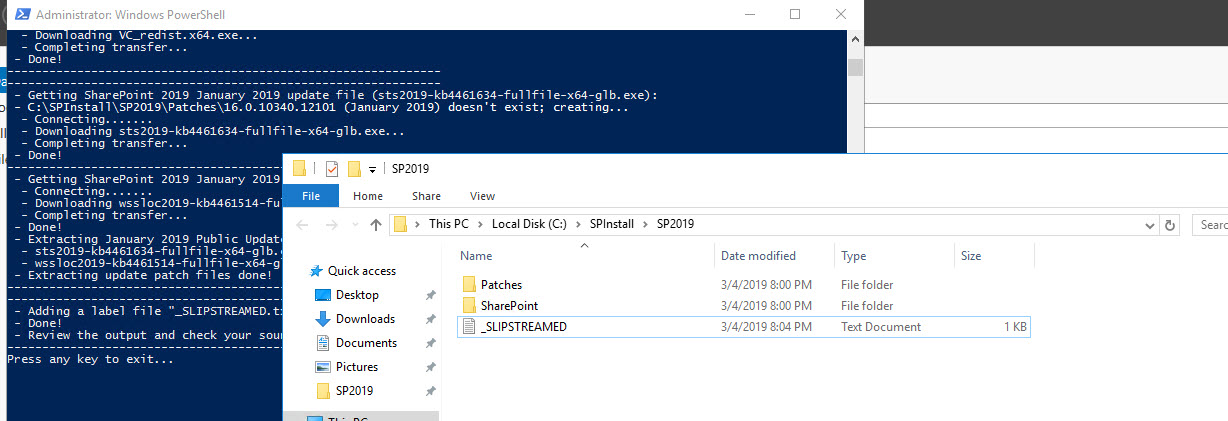Select the SharePoint folder icon in file list
The height and width of the screenshot is (421, 1228).
click(x=469, y=305)
